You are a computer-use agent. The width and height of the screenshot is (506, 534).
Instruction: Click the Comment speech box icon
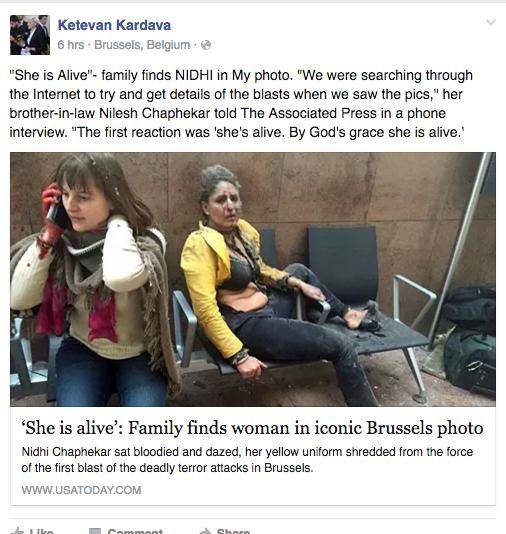coord(95,531)
